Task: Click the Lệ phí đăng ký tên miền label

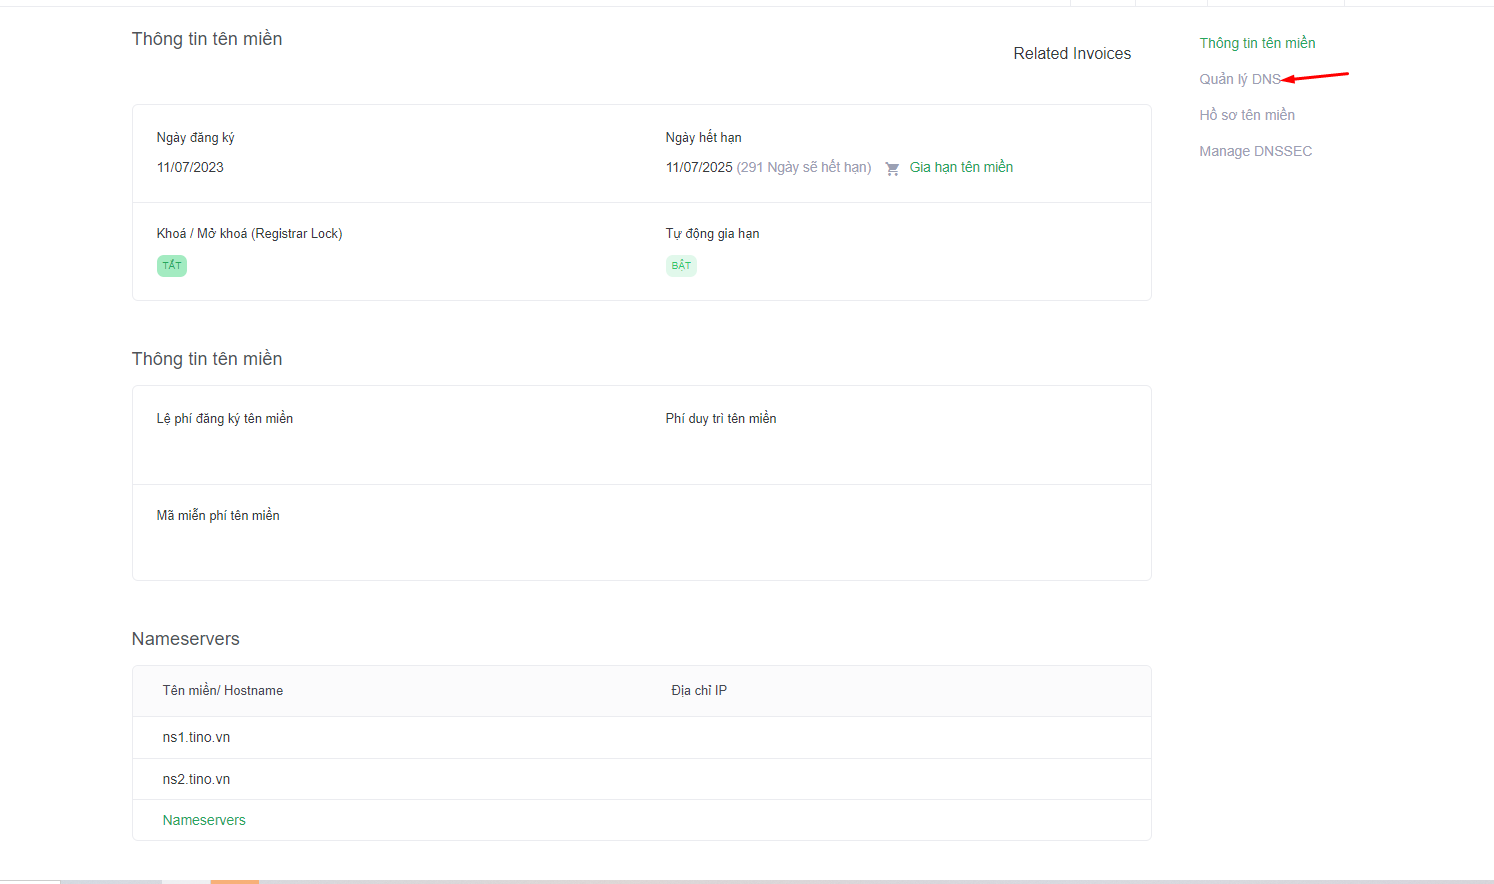Action: [x=225, y=419]
